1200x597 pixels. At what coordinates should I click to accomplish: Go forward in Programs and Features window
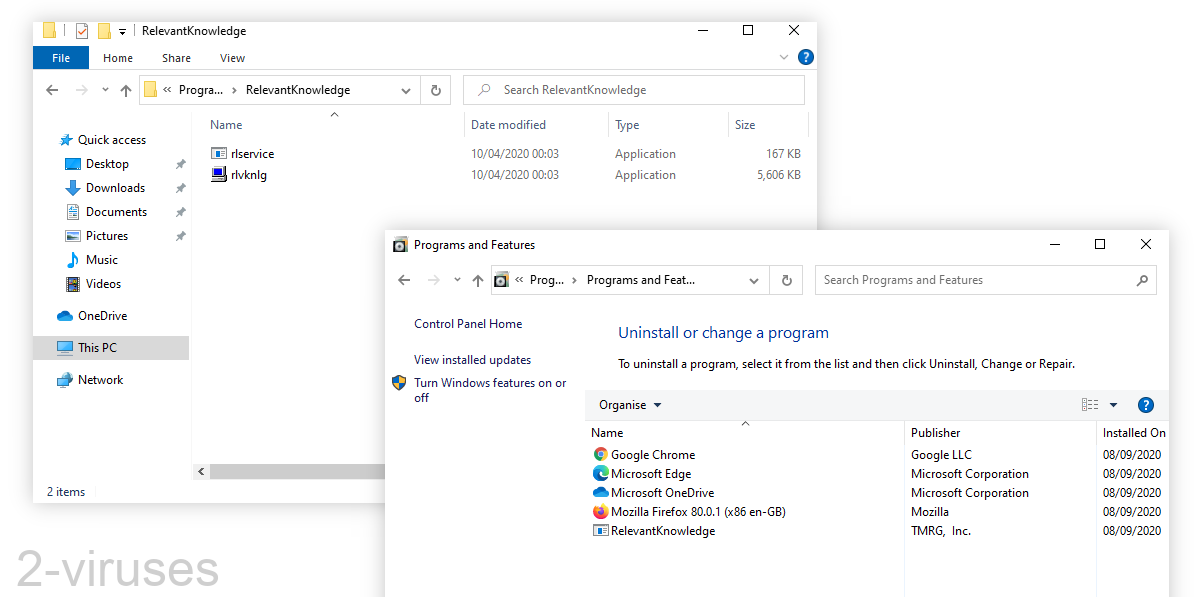click(433, 280)
